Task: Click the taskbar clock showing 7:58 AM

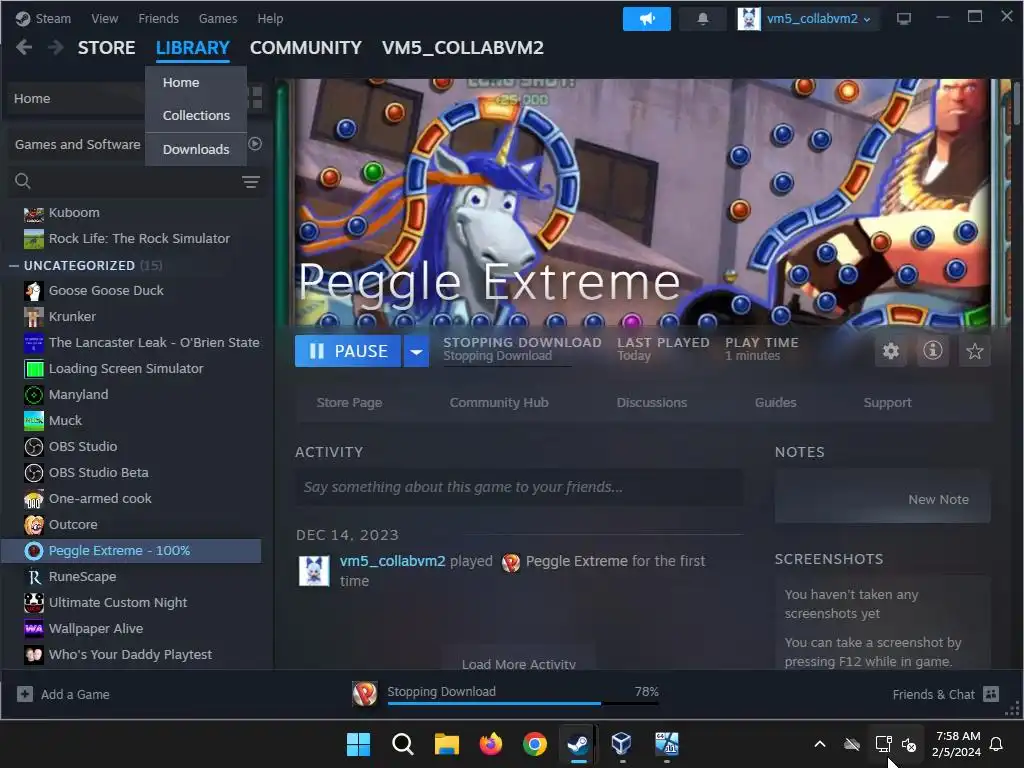Action: tap(957, 744)
